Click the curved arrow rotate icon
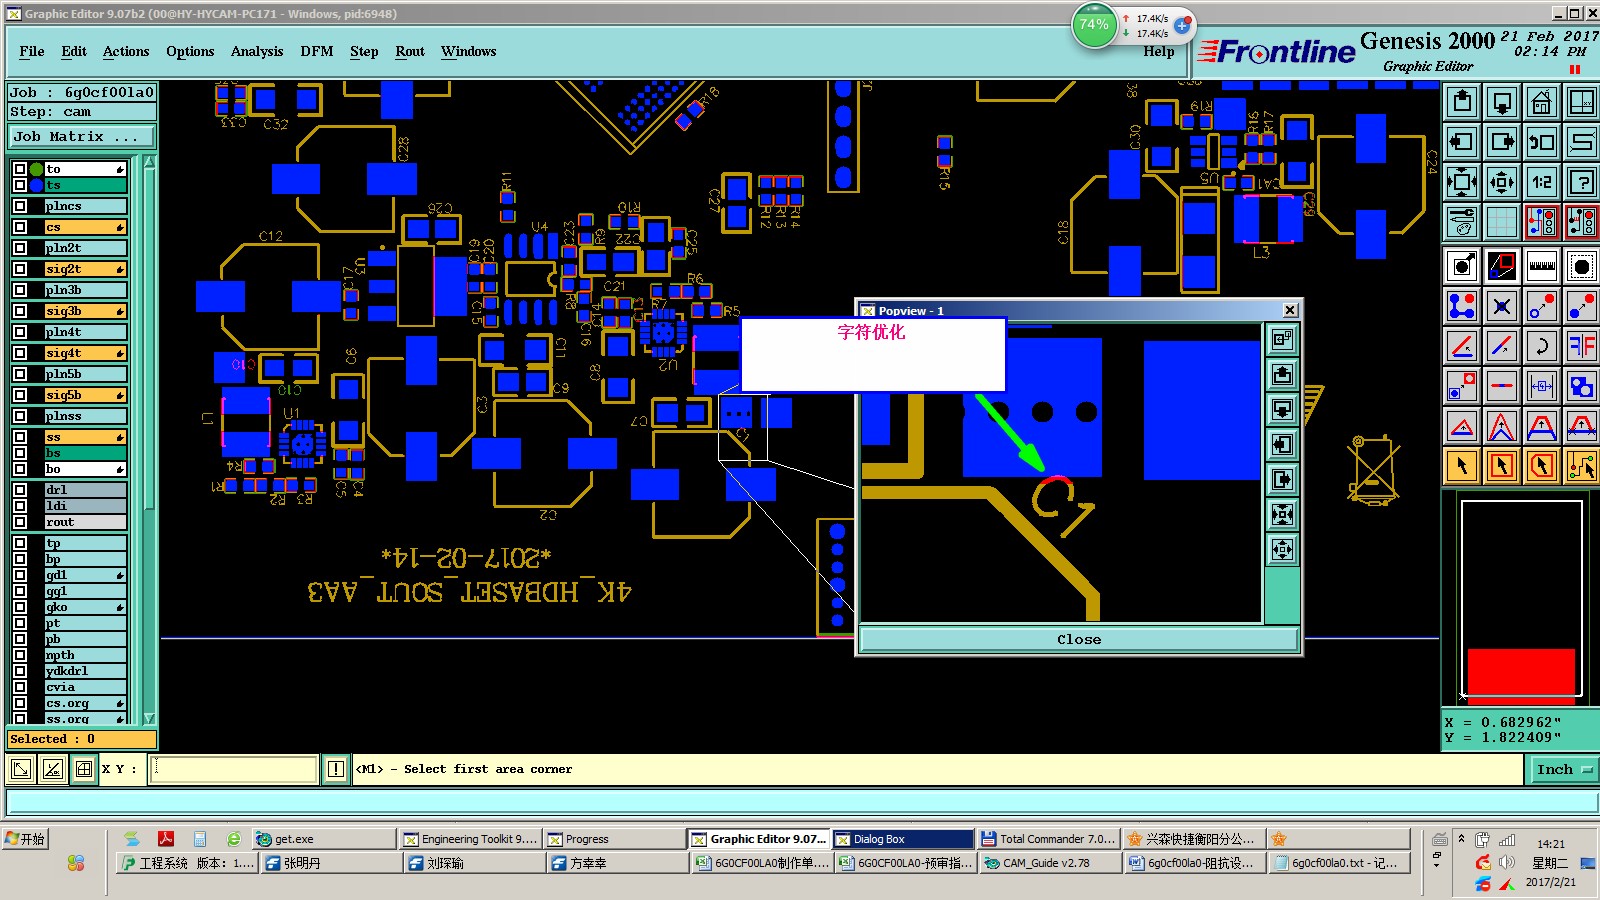Screen dimensions: 1600x900 1542,346
